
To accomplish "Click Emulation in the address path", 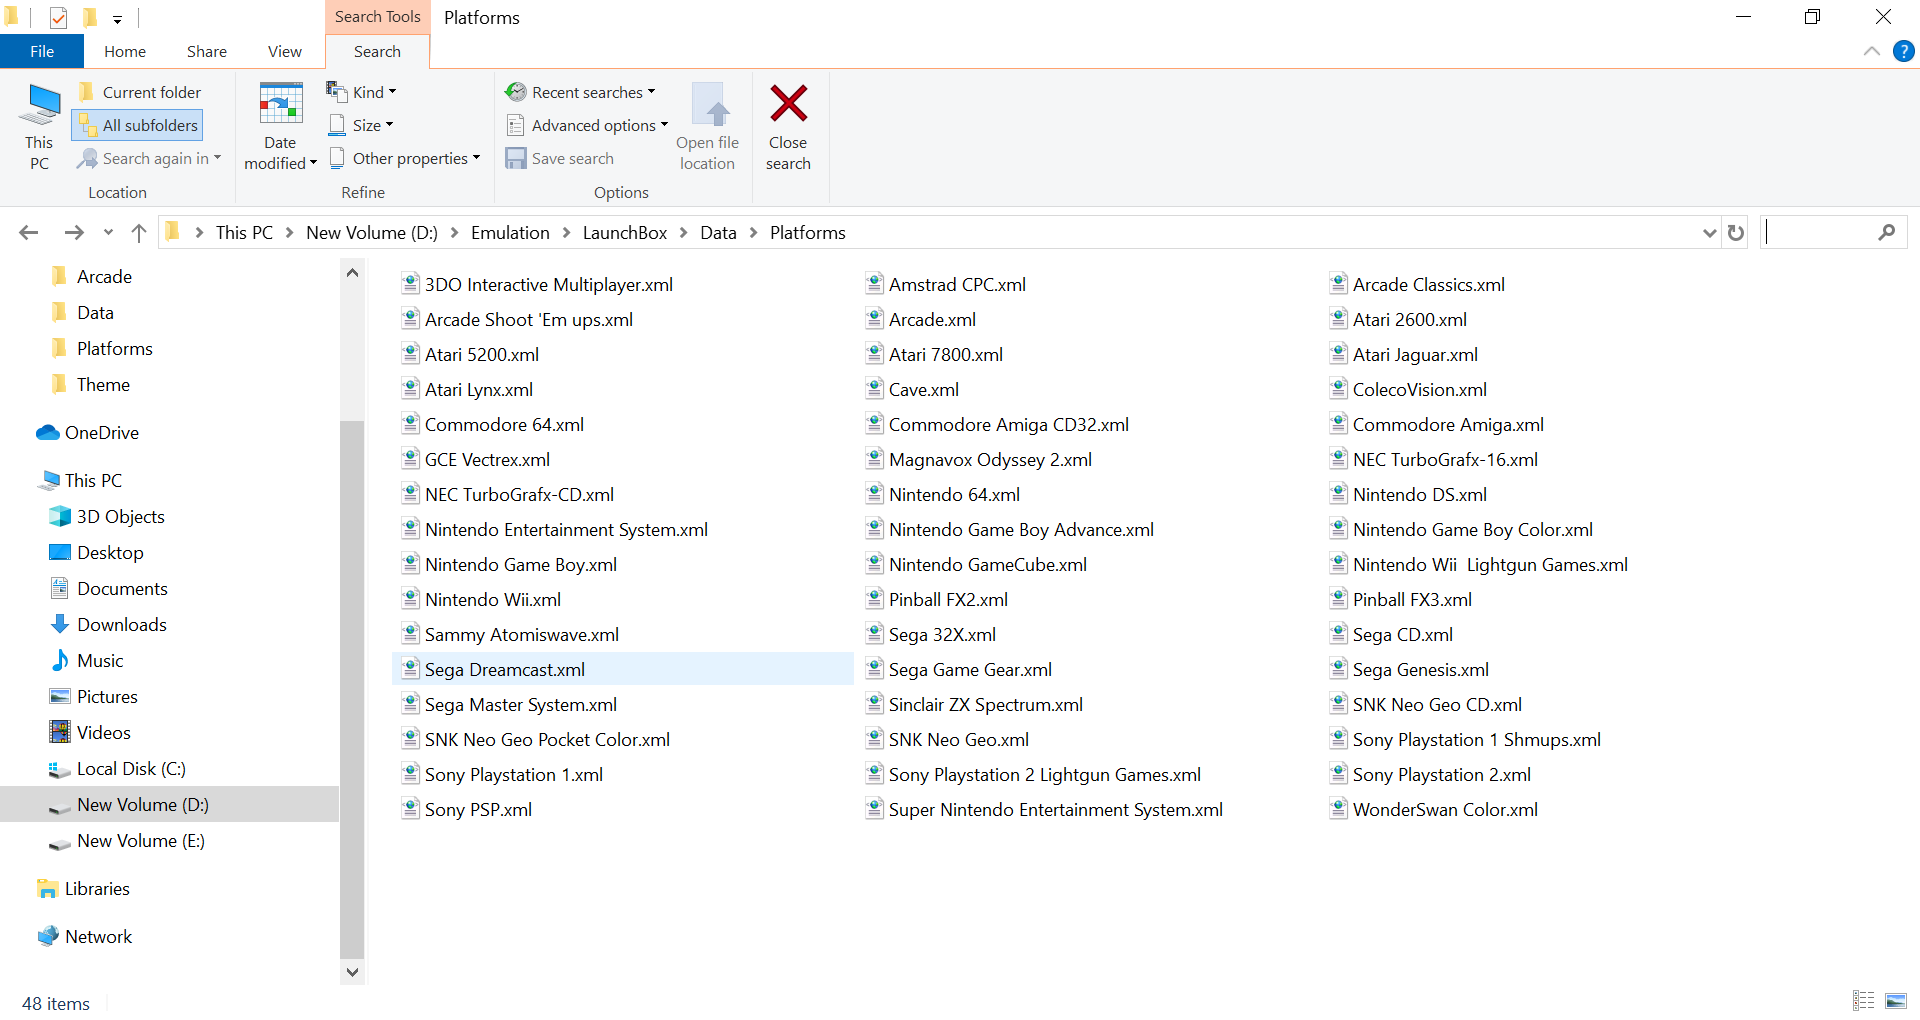I will tap(510, 233).
